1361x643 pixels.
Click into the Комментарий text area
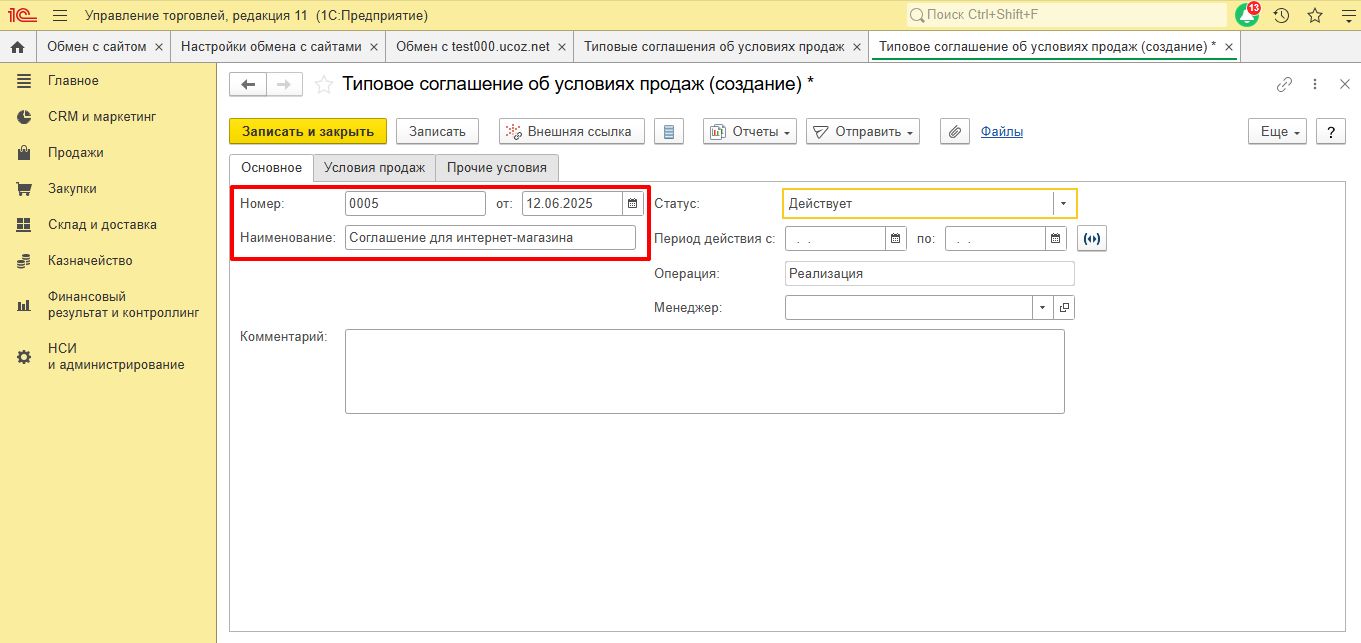[x=704, y=371]
